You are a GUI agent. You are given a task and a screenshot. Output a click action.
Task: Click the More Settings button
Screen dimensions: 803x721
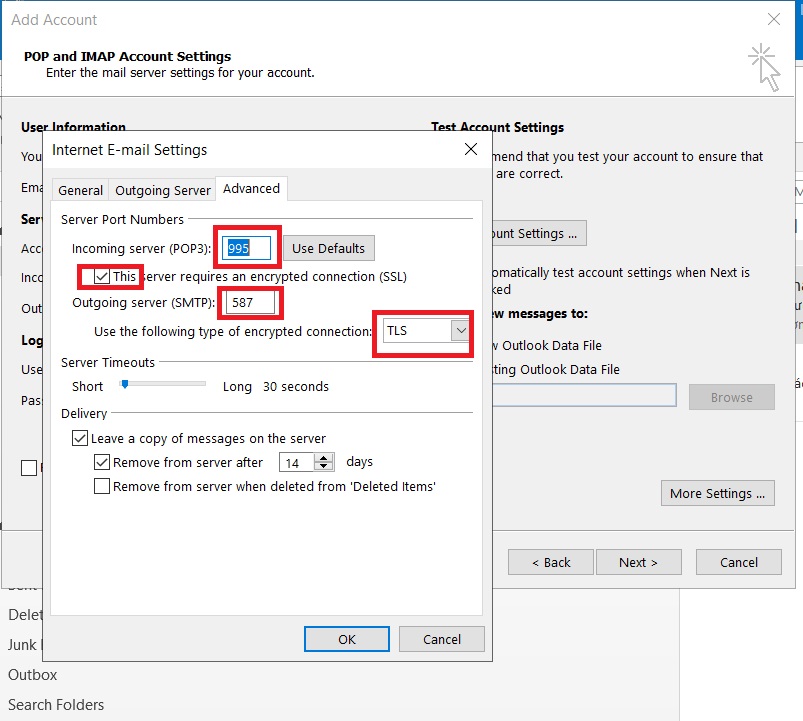pyautogui.click(x=717, y=493)
